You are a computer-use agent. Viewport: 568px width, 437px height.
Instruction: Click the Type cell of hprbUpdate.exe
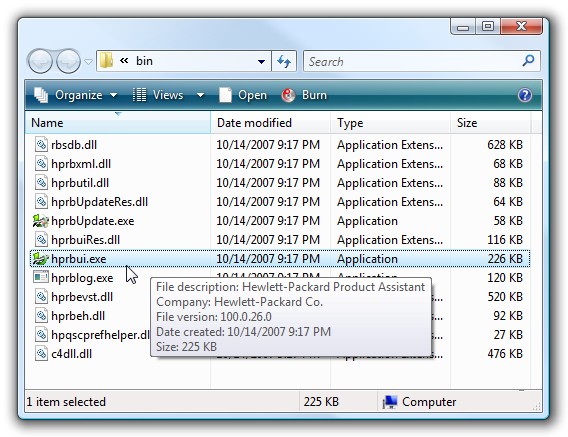tap(367, 221)
